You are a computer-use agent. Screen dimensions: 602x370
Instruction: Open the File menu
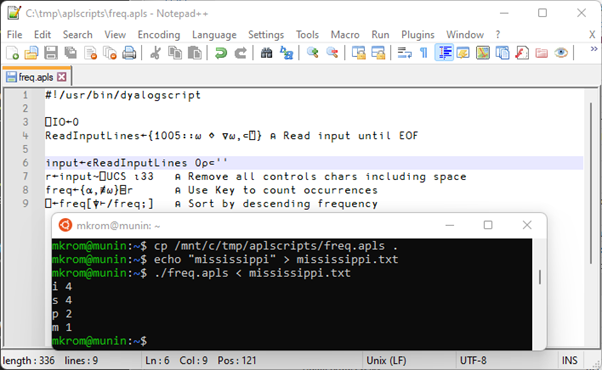click(15, 35)
